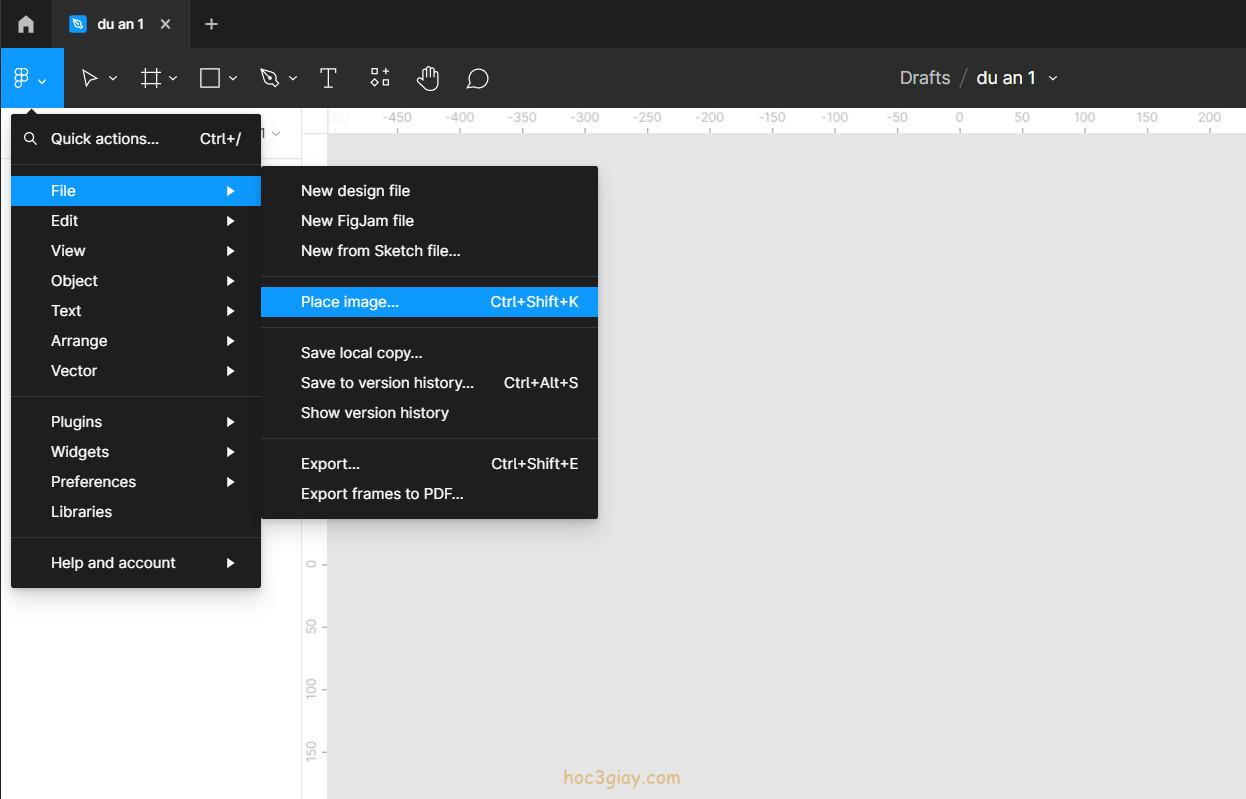Go to the Home screen
This screenshot has height=799, width=1246.
pos(26,24)
